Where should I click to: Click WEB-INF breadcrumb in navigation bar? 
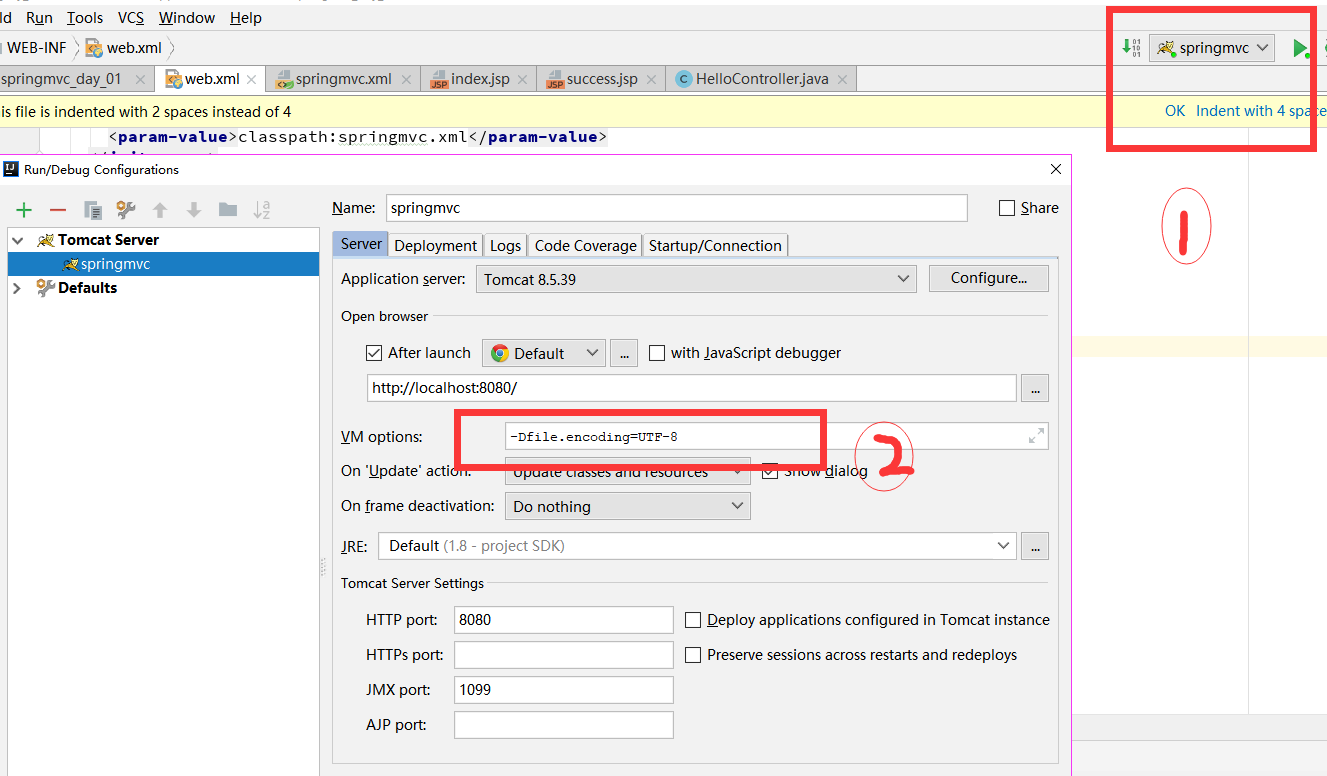coord(36,47)
